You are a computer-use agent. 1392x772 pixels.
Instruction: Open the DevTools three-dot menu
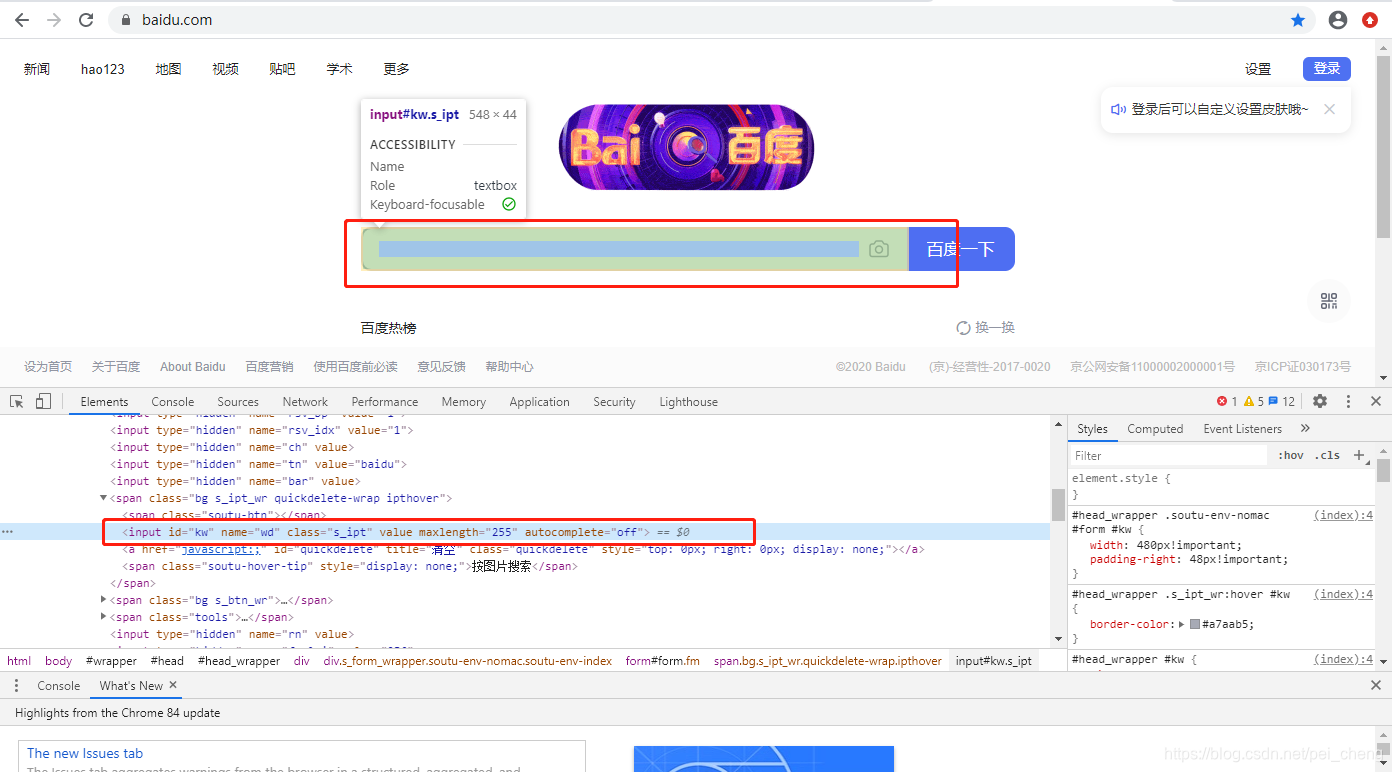point(1348,401)
